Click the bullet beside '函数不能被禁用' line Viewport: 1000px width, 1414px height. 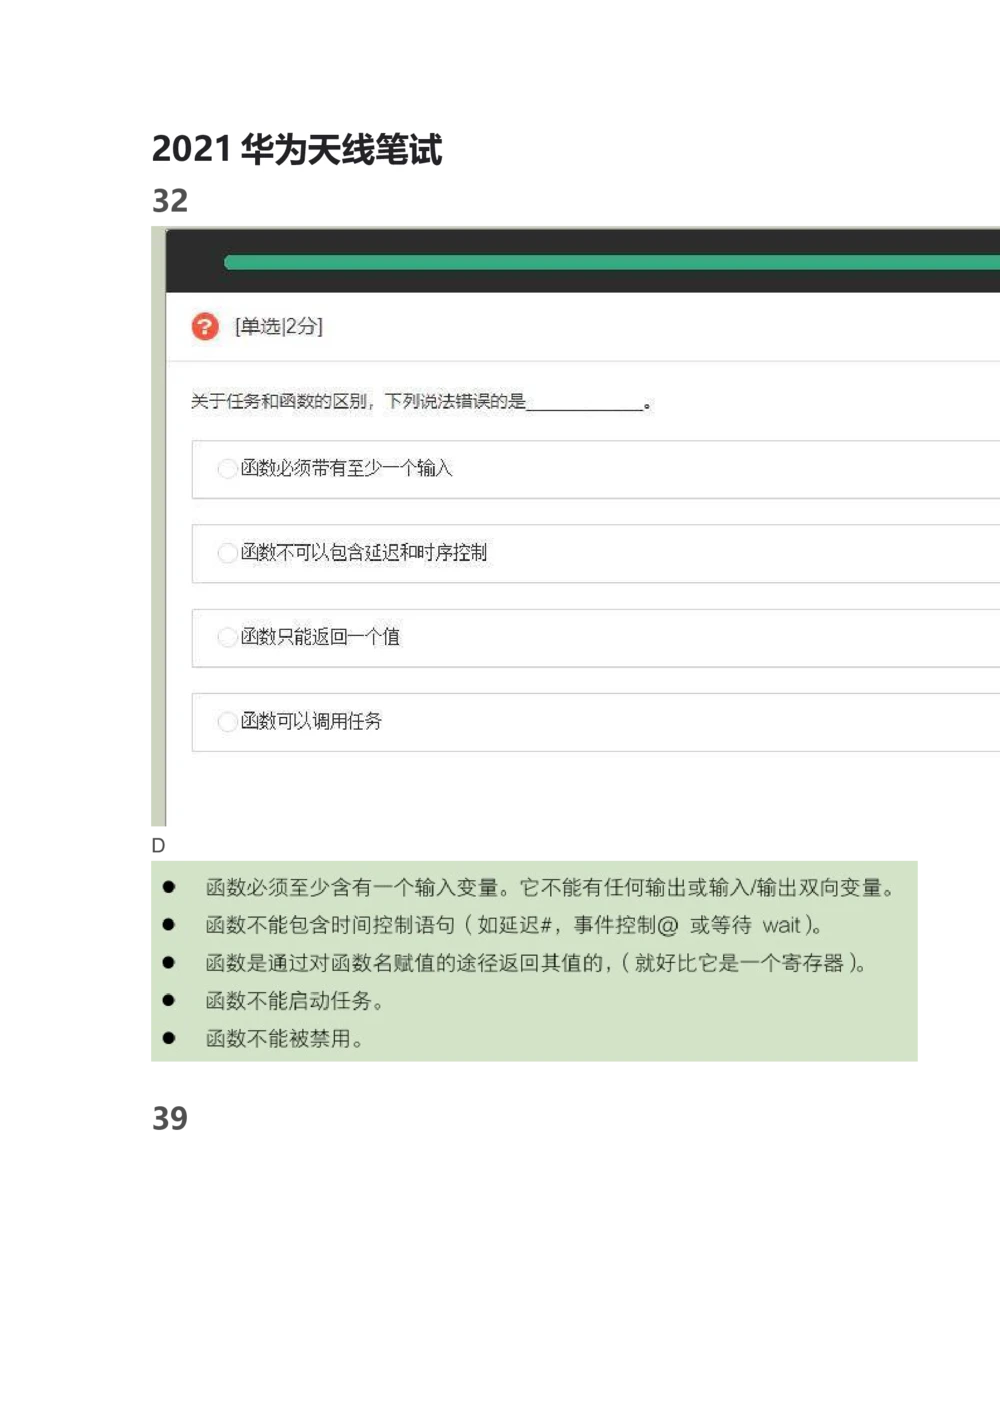click(168, 1037)
